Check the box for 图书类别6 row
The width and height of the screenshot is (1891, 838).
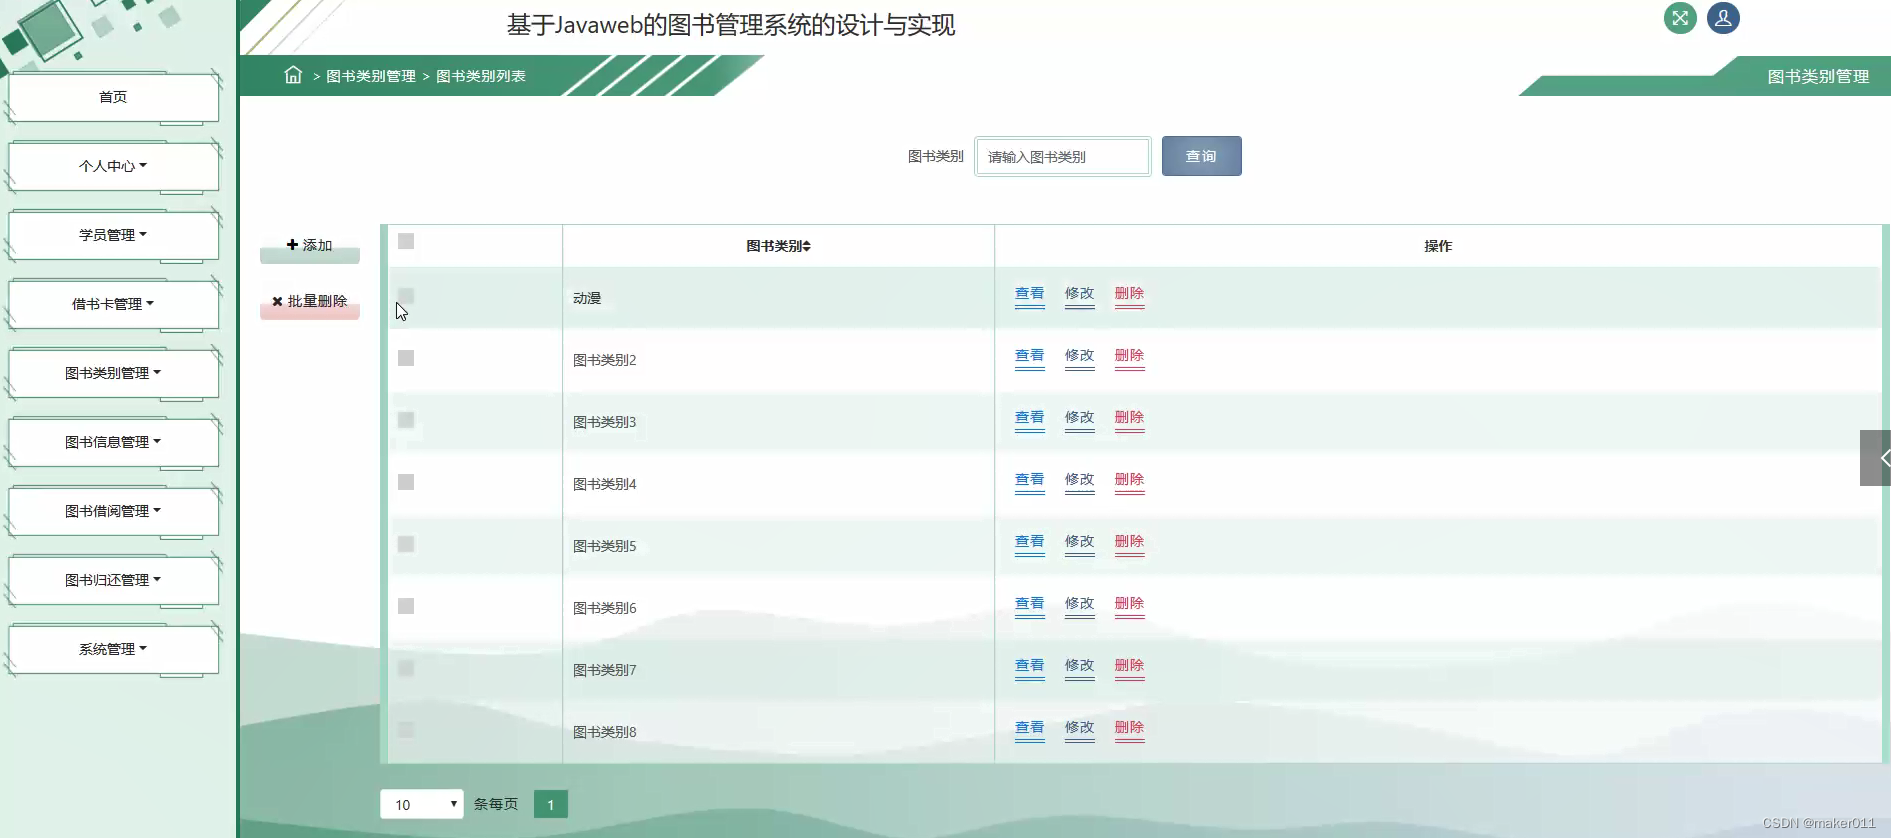(406, 606)
